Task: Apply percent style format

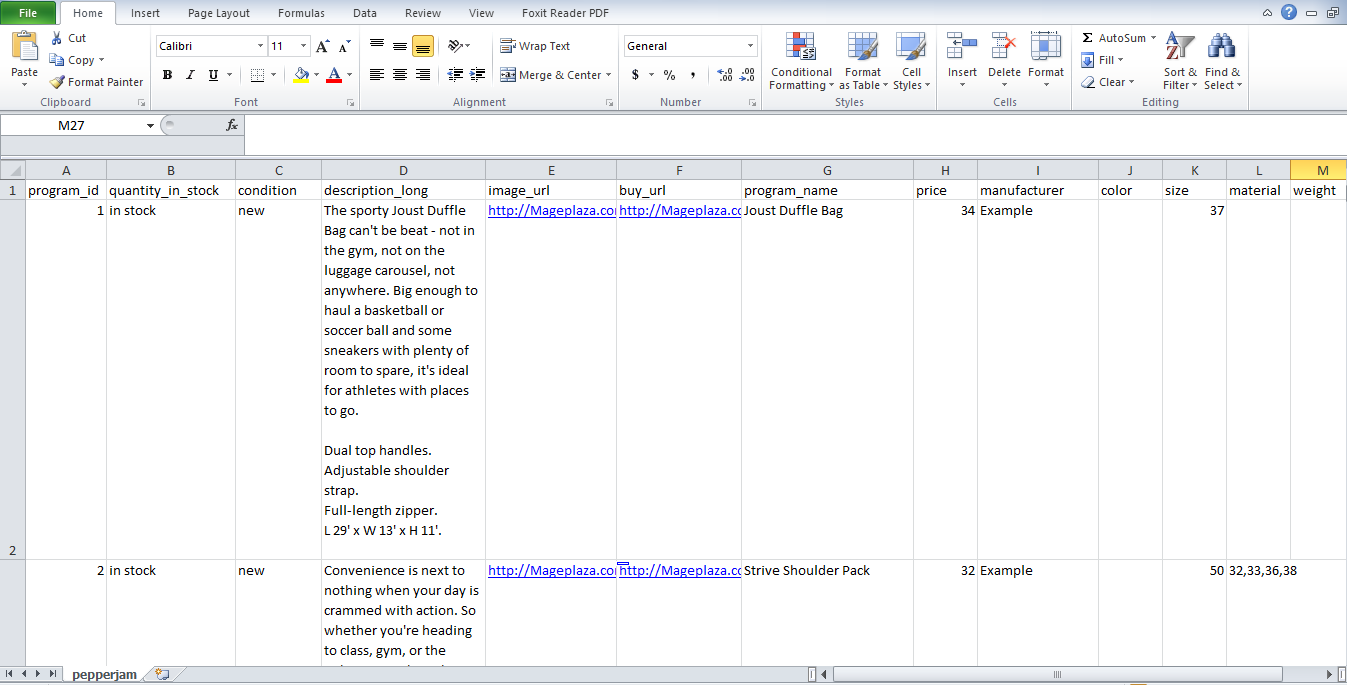Action: coord(669,75)
